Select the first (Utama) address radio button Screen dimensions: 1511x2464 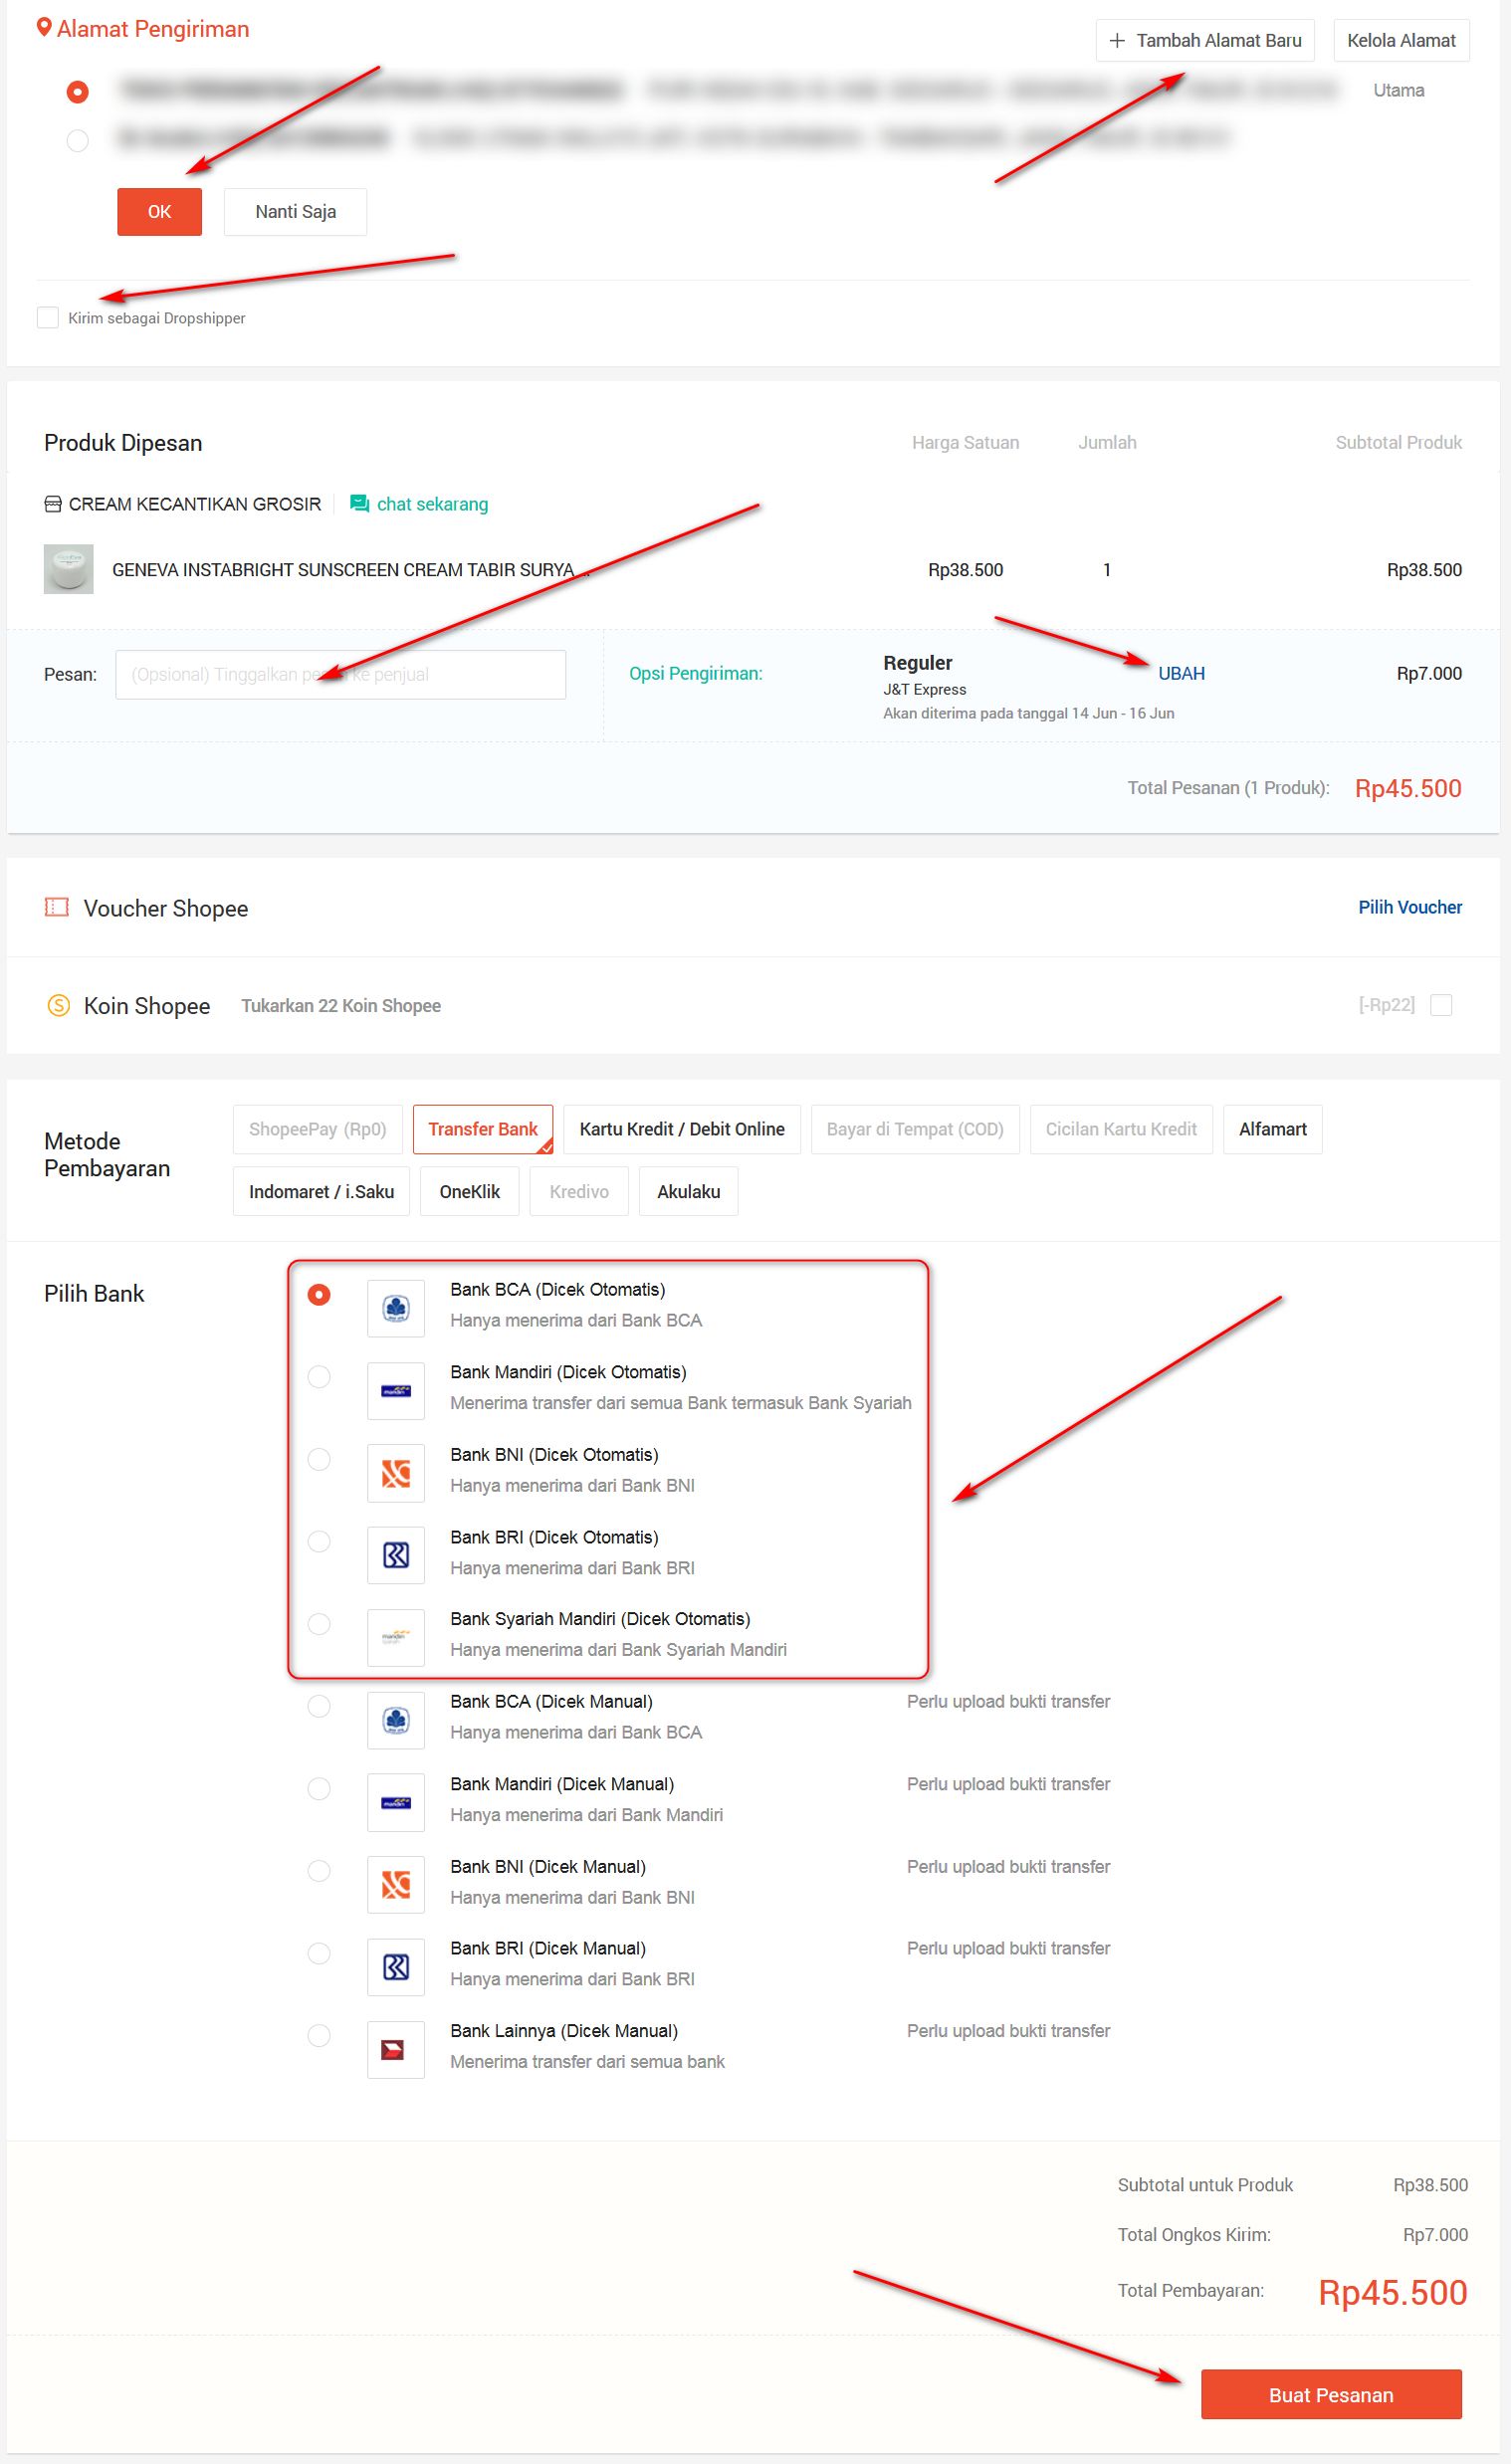pyautogui.click(x=77, y=92)
